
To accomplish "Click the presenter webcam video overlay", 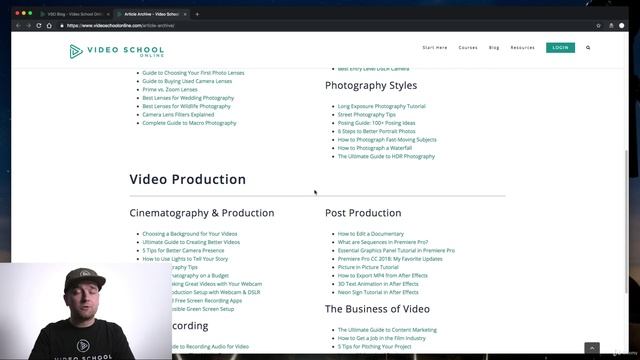I will point(86,311).
